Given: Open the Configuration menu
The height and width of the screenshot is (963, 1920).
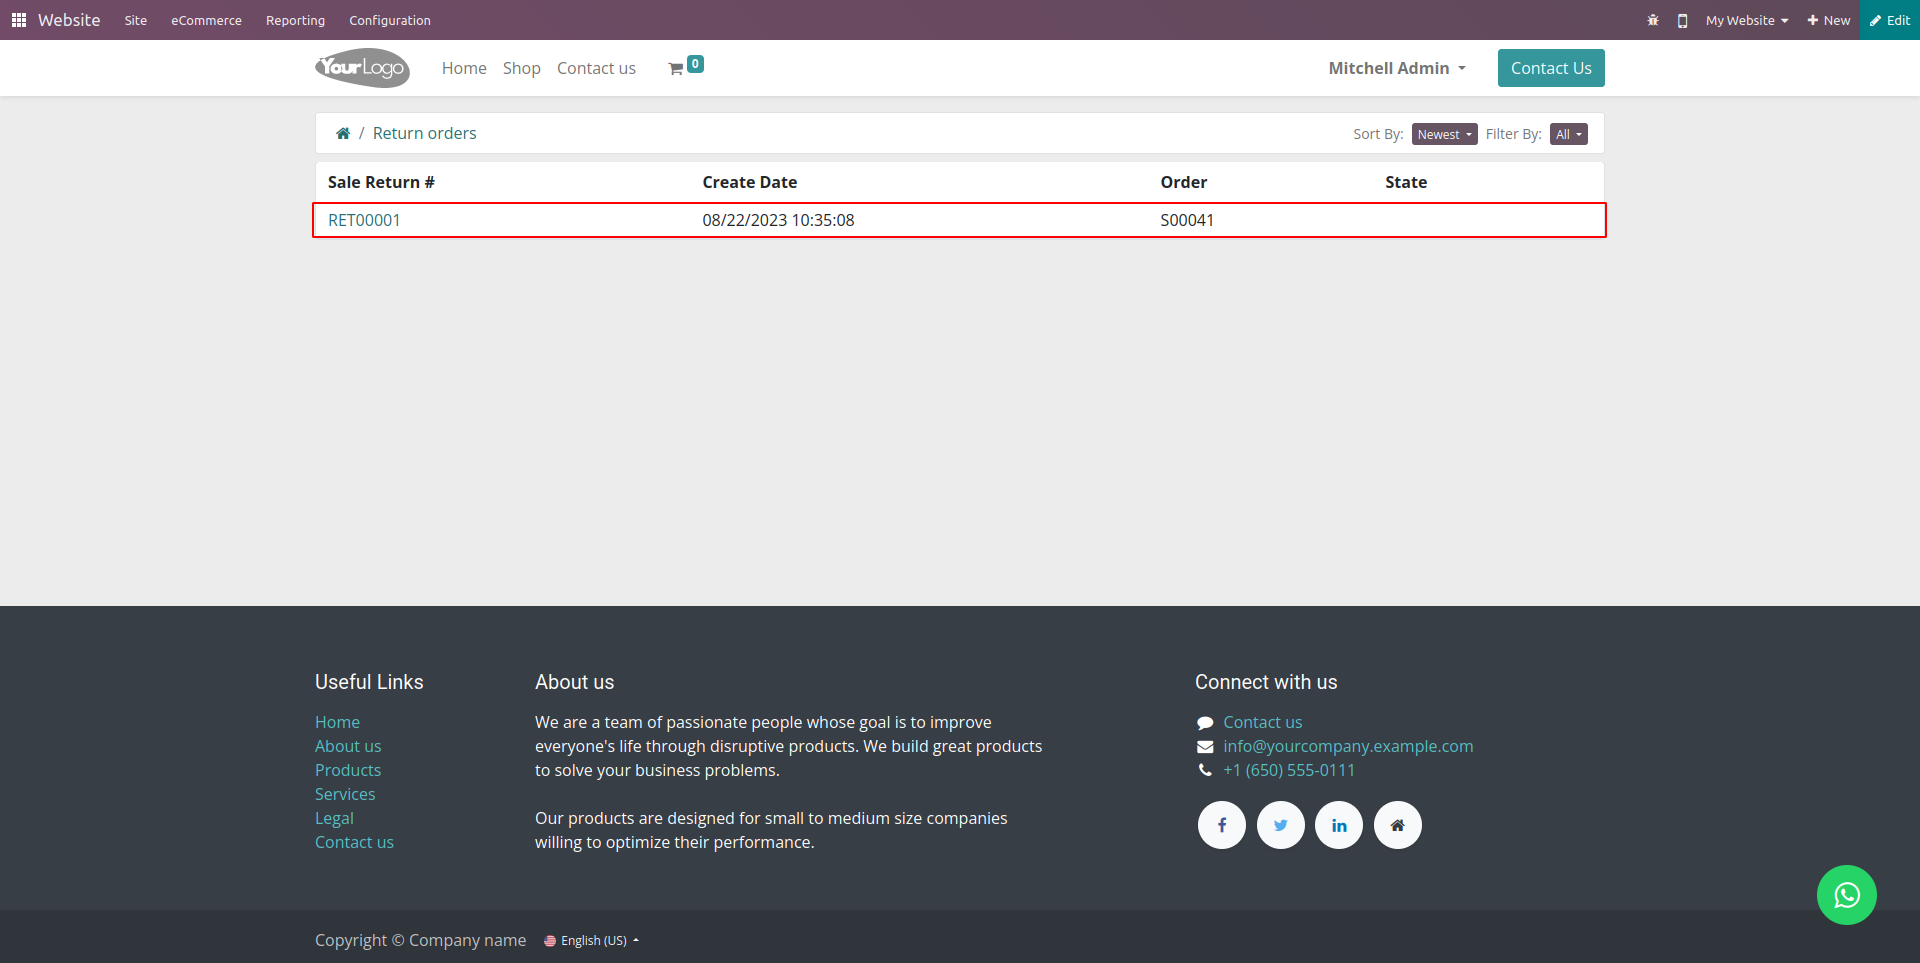Looking at the screenshot, I should [390, 20].
